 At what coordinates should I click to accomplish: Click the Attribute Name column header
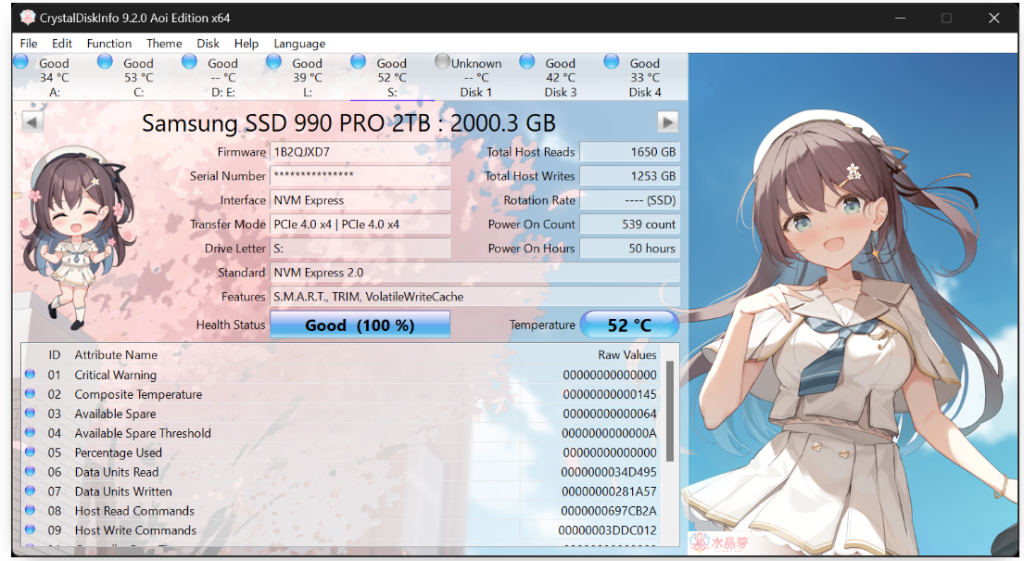pos(116,355)
